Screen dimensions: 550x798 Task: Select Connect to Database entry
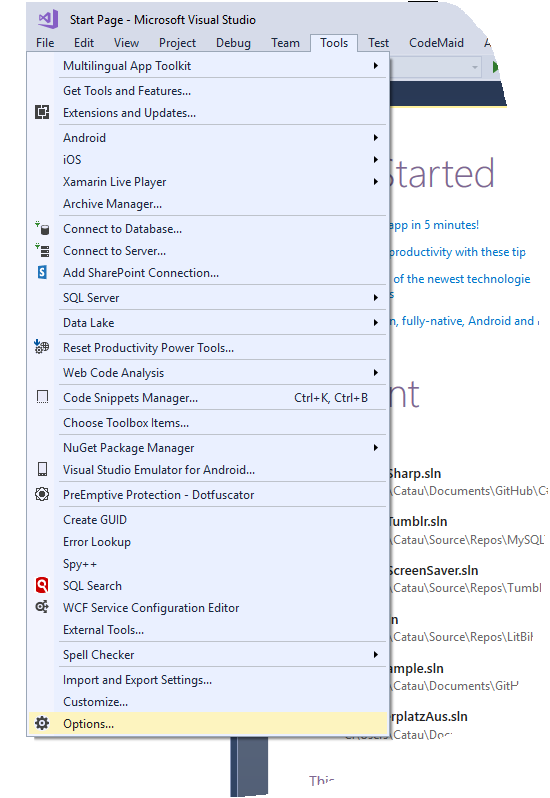pyautogui.click(x=209, y=229)
